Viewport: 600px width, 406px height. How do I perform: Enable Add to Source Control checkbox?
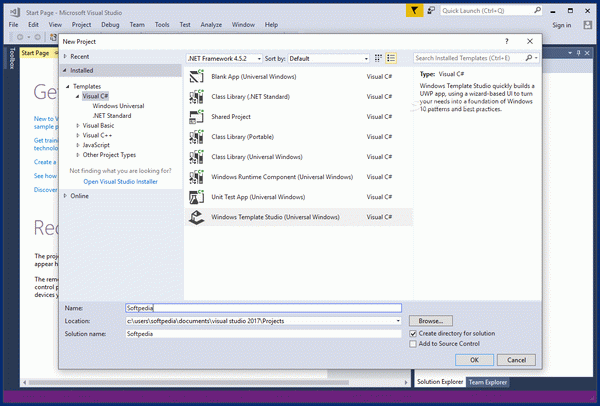tap(413, 344)
